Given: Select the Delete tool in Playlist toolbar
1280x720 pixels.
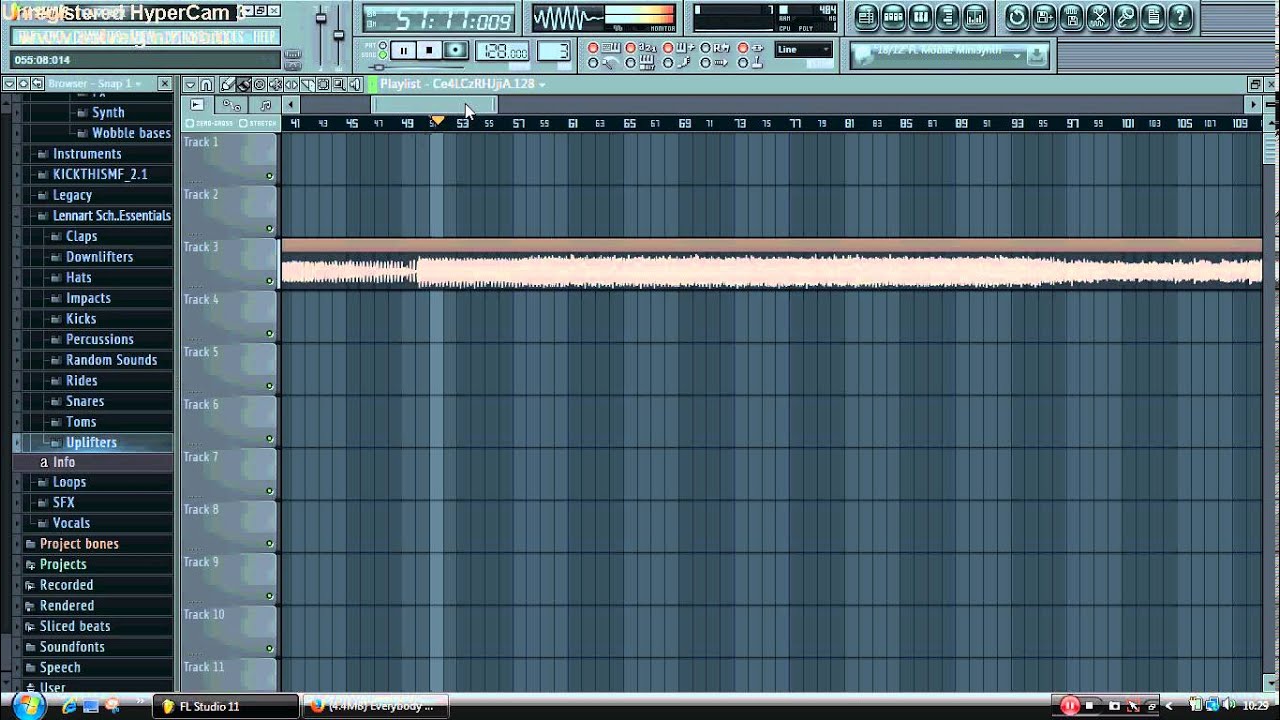Looking at the screenshot, I should coord(259,84).
